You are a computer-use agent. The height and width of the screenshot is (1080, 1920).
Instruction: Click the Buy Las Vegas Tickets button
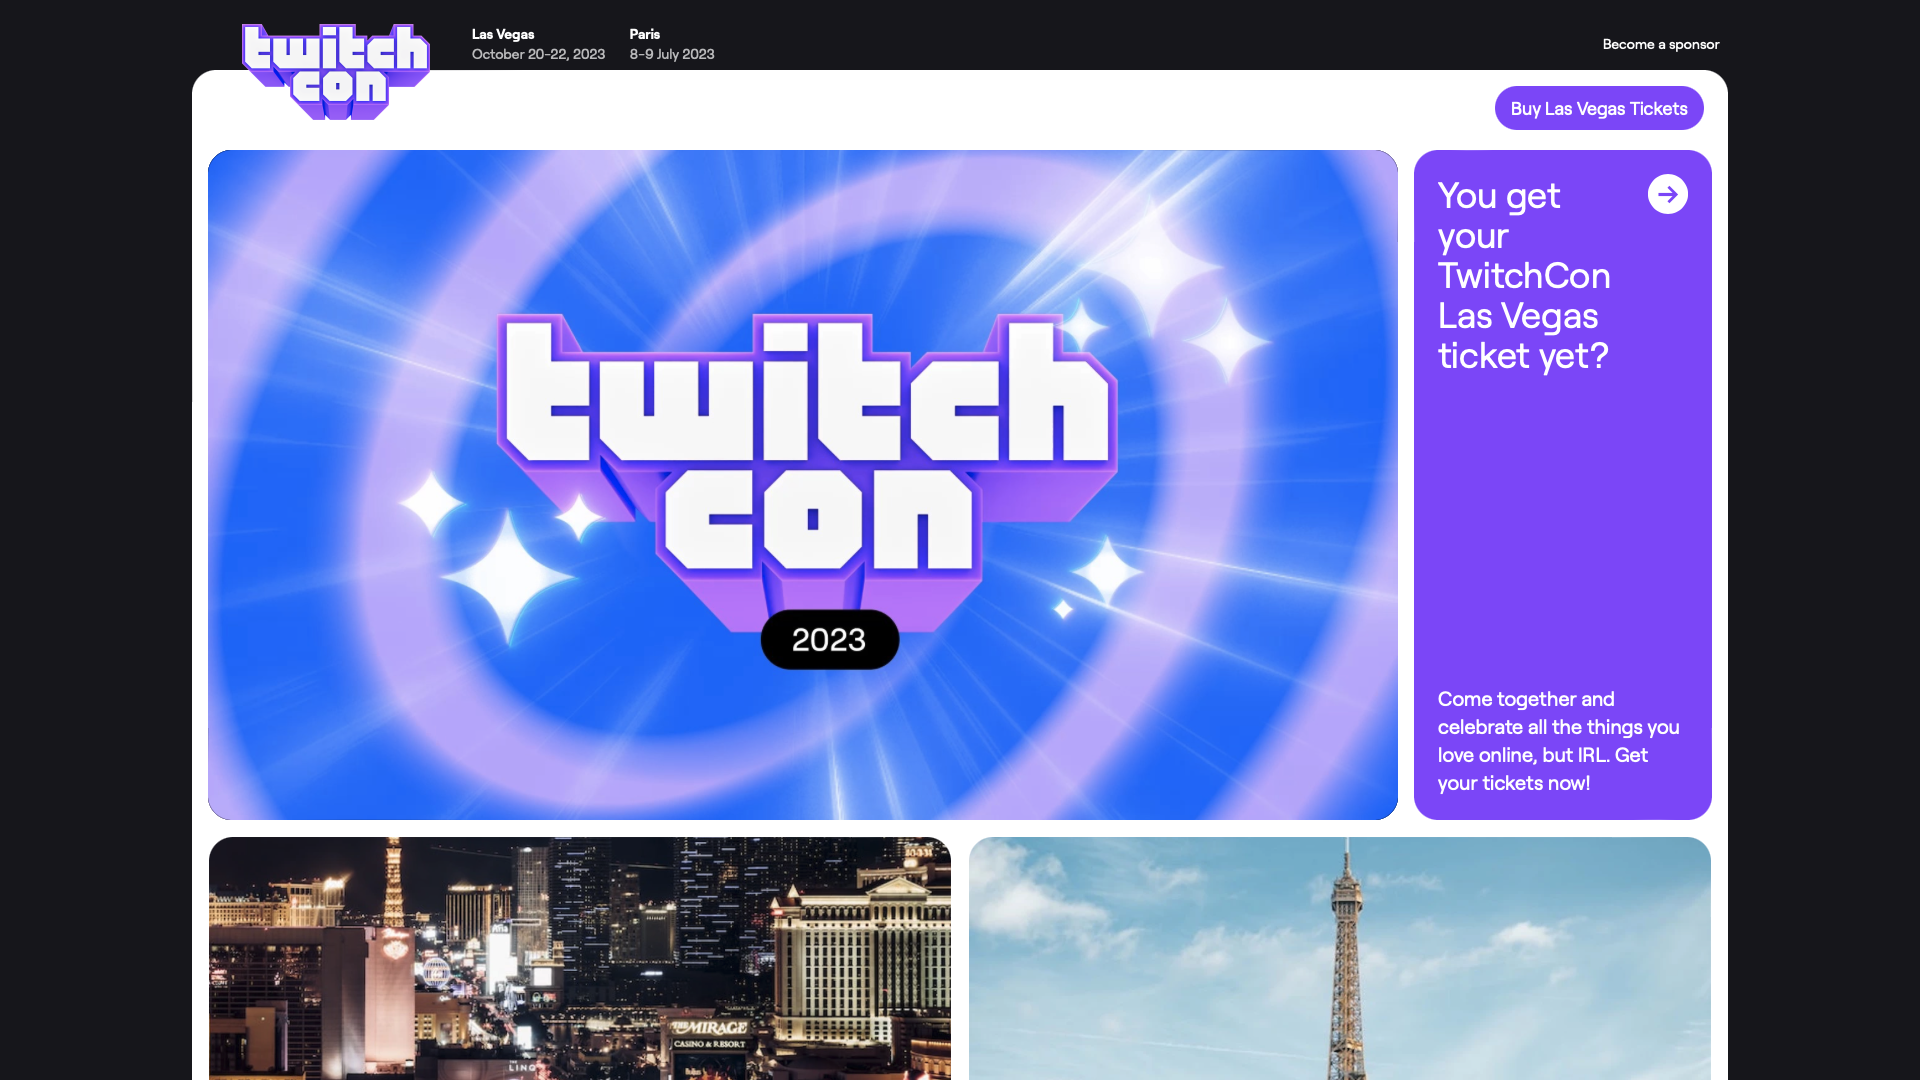coord(1598,108)
